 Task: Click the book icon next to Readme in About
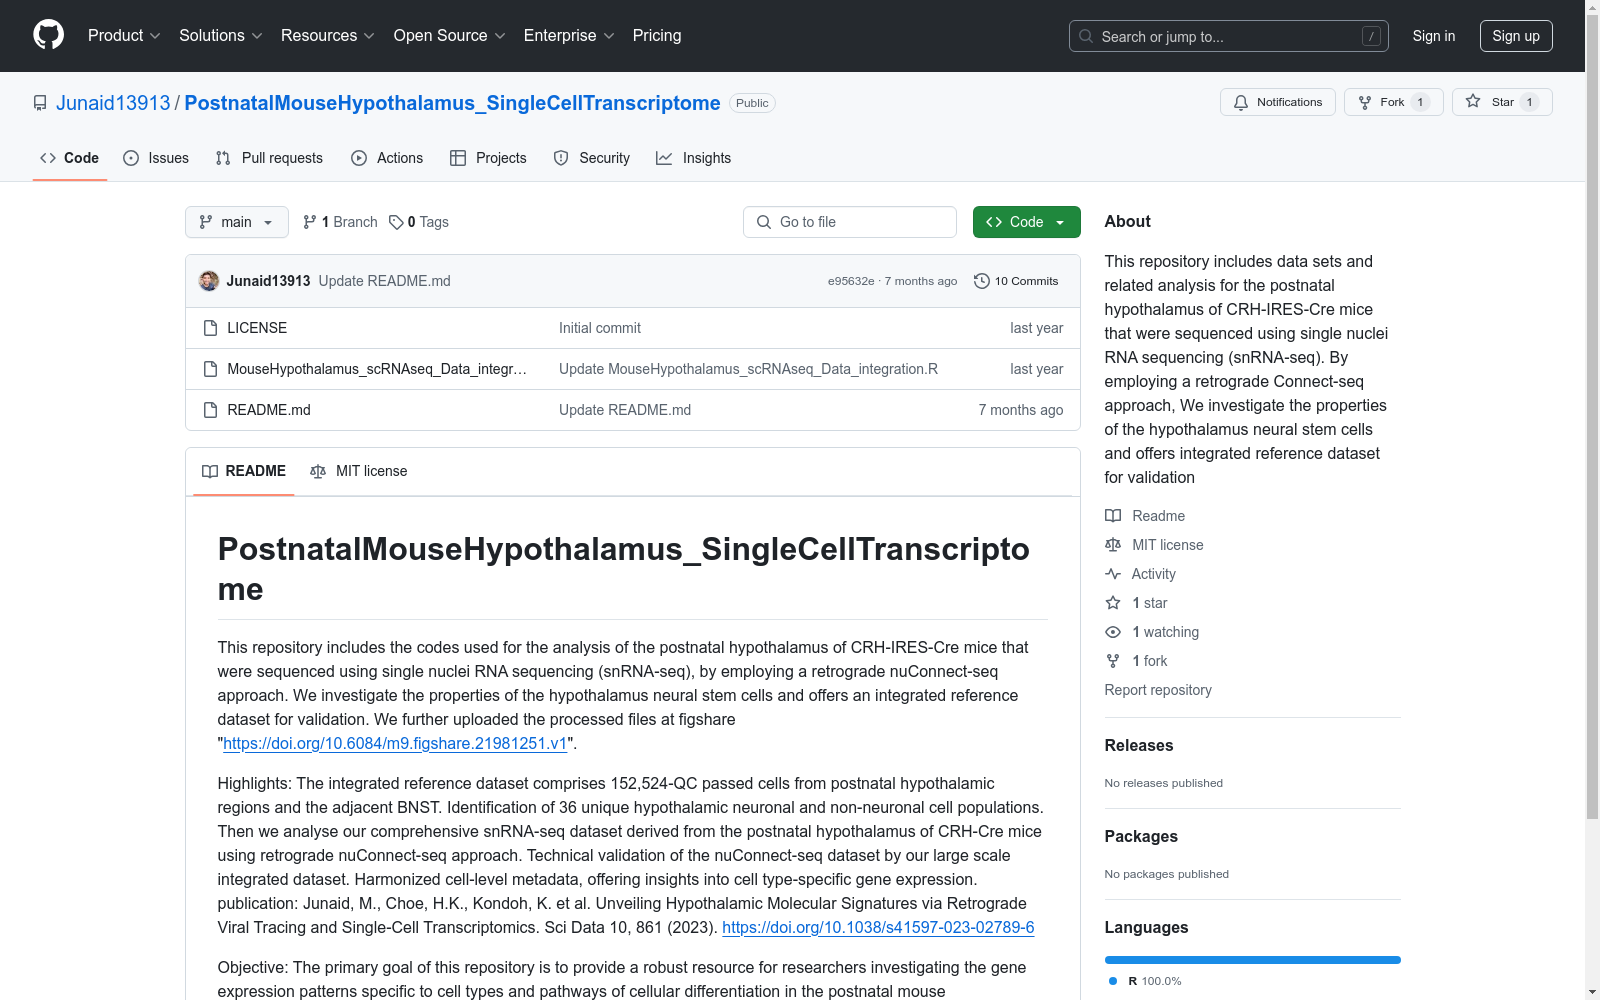[x=1113, y=516]
